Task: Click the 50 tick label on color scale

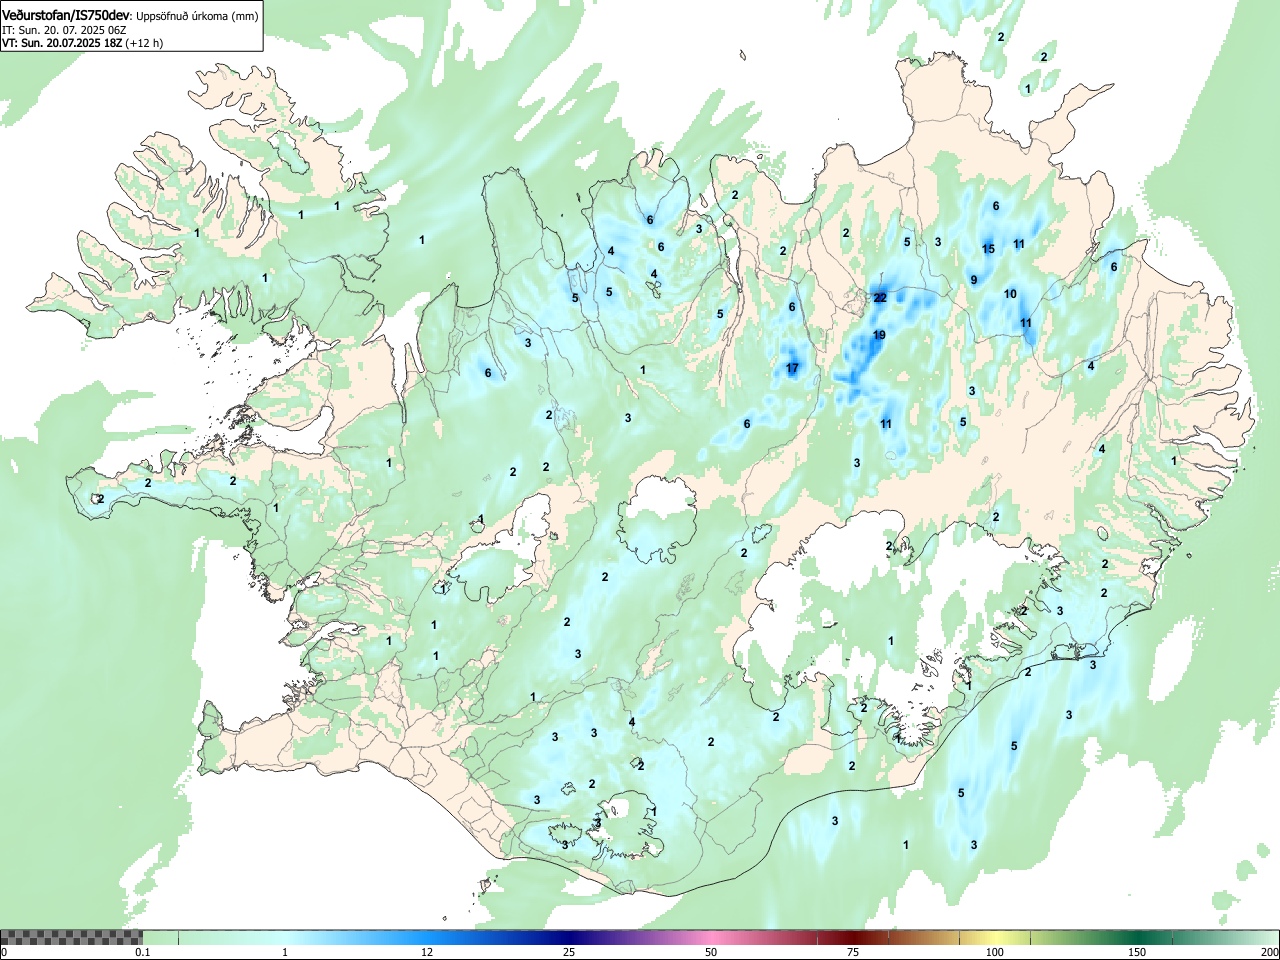Action: click(710, 952)
